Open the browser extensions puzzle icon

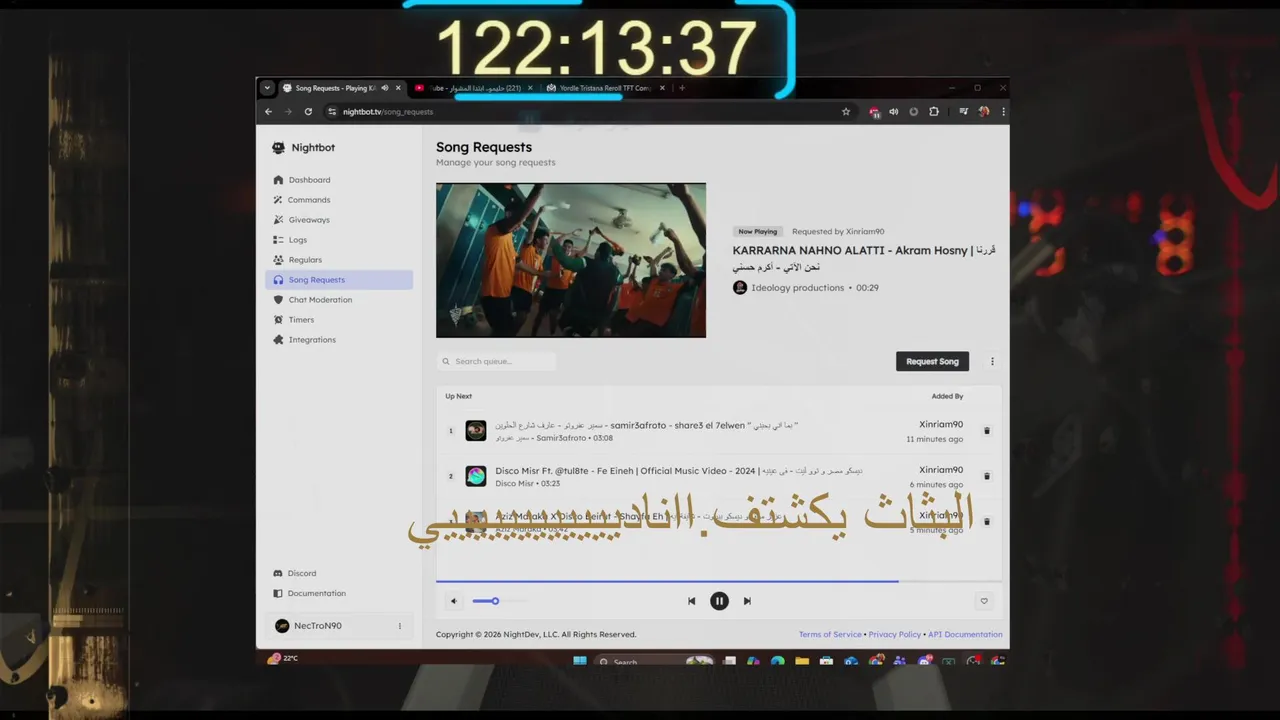pos(934,112)
